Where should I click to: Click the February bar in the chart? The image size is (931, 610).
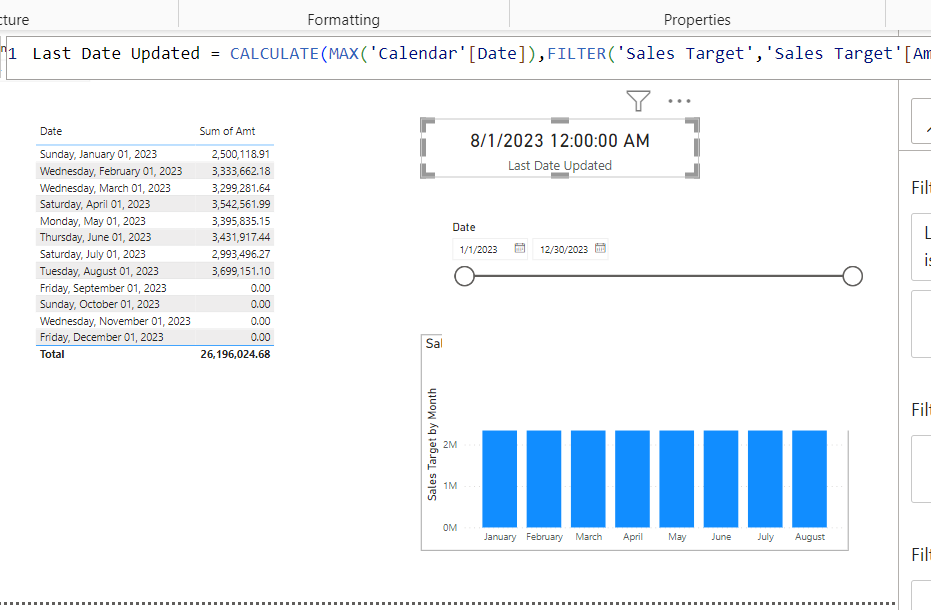544,479
